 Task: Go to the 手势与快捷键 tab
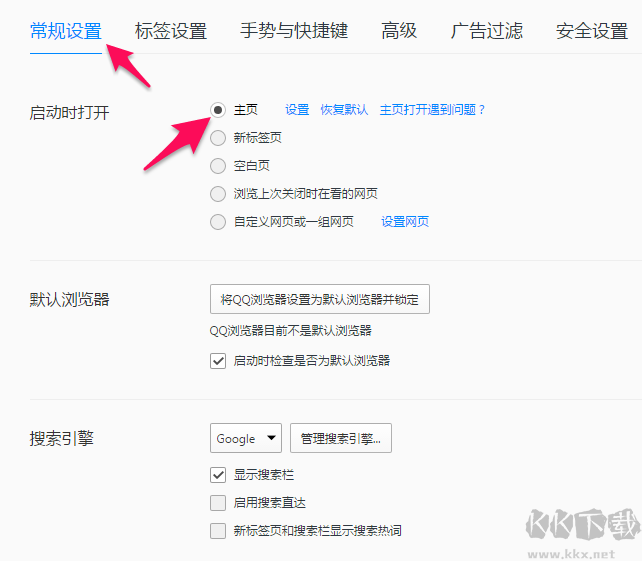294,31
